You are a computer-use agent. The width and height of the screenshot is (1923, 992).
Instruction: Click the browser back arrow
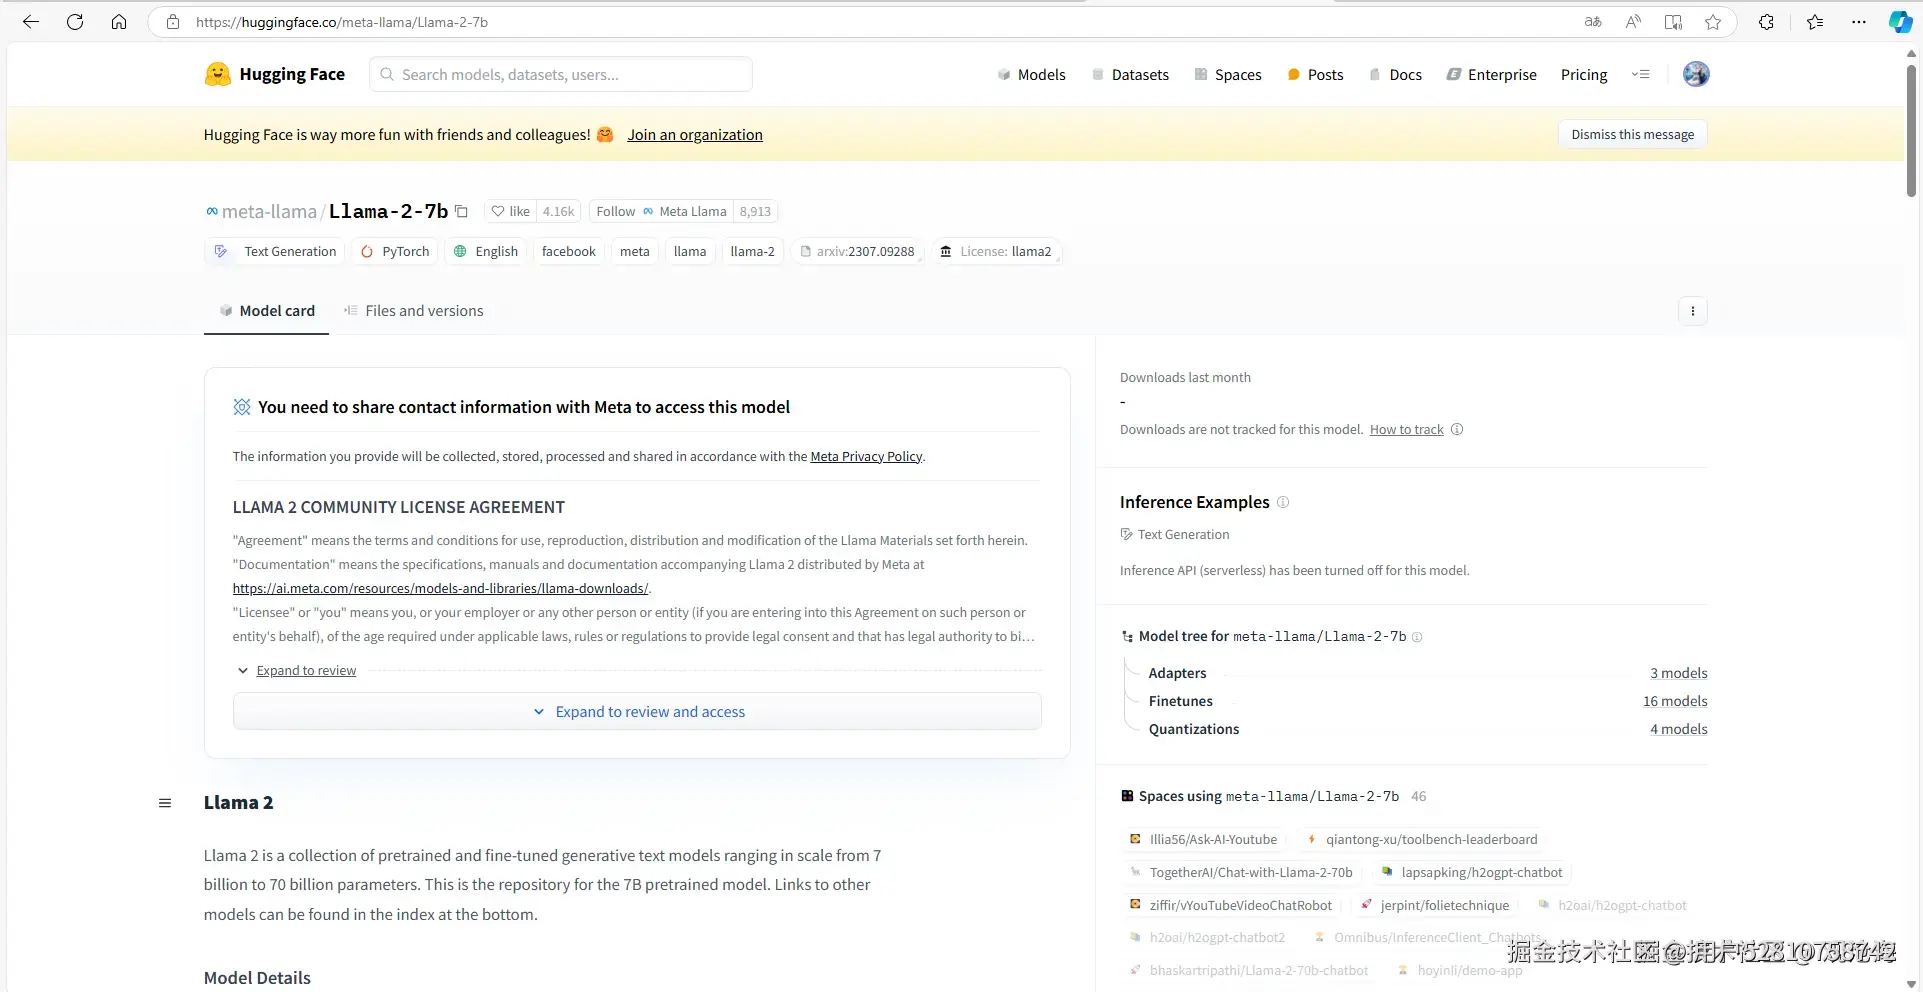click(x=31, y=22)
